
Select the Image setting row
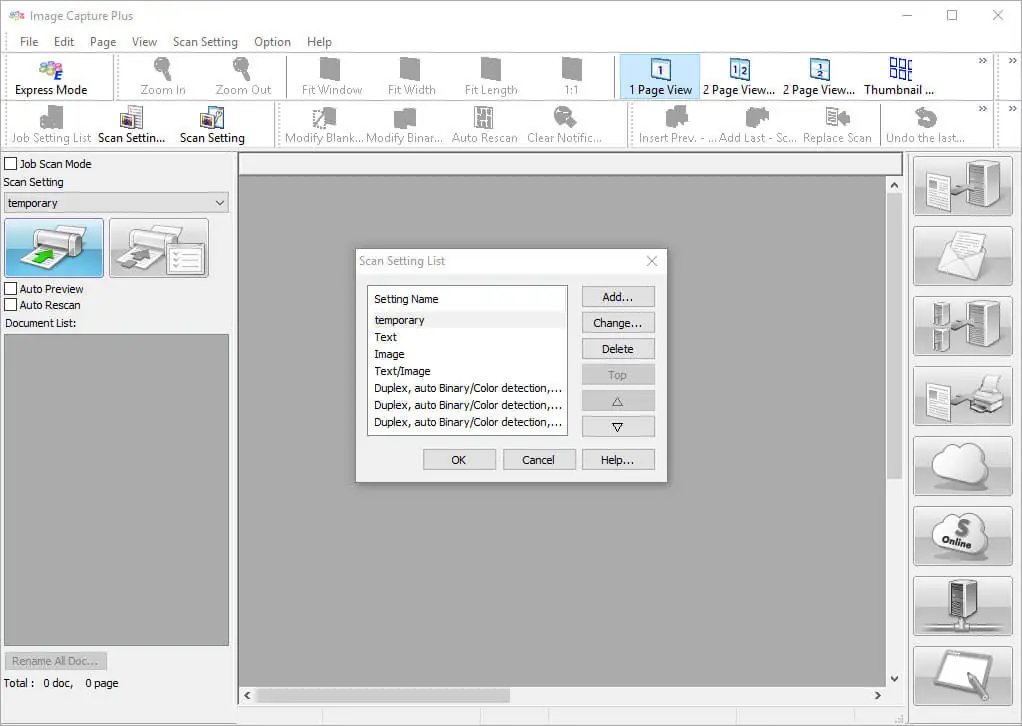467,354
